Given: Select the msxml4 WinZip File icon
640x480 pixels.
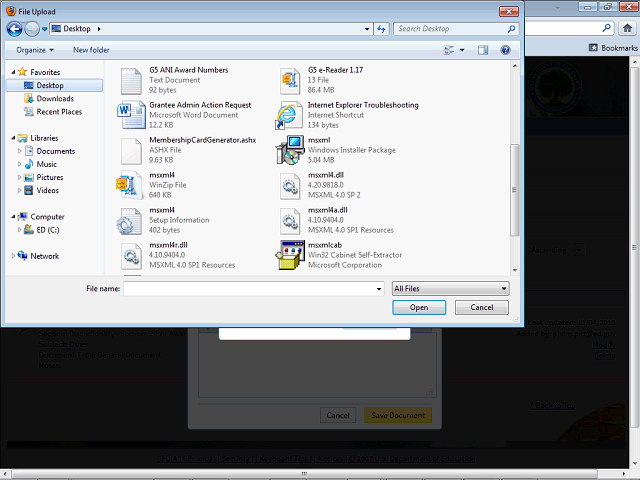Looking at the screenshot, I should click(x=130, y=186).
